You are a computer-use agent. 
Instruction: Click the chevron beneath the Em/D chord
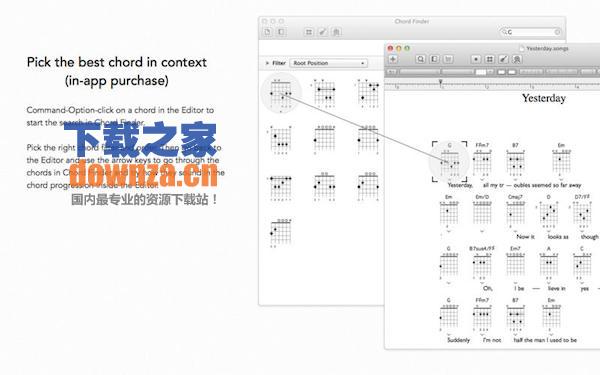pyautogui.click(x=482, y=232)
